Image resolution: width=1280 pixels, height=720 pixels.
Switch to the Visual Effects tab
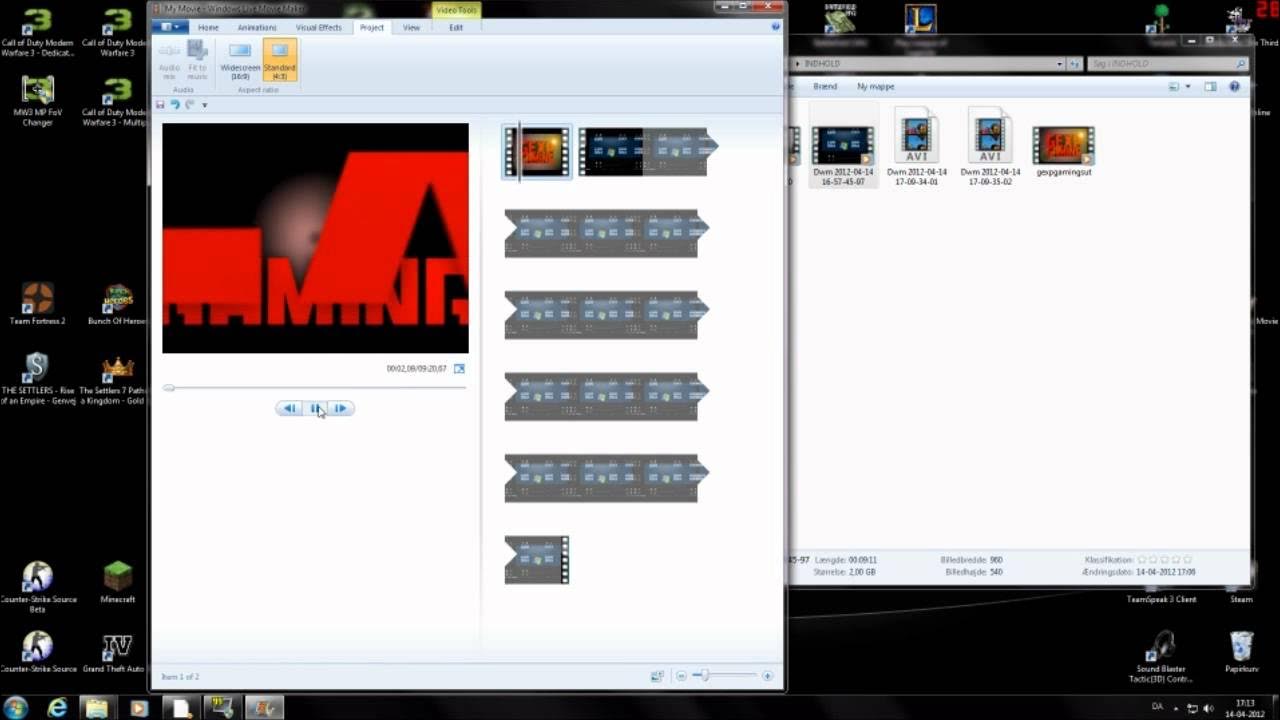(318, 27)
